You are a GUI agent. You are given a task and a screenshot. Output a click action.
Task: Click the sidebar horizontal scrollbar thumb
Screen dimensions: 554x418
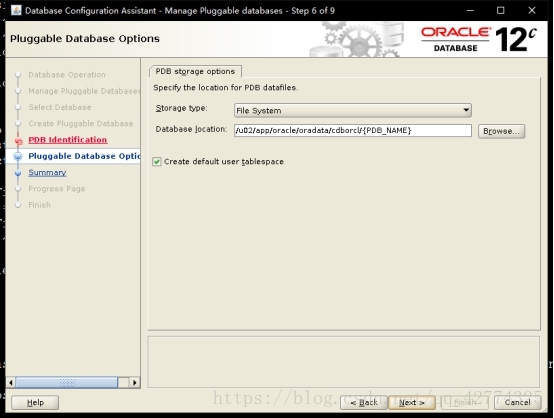pyautogui.click(x=66, y=382)
